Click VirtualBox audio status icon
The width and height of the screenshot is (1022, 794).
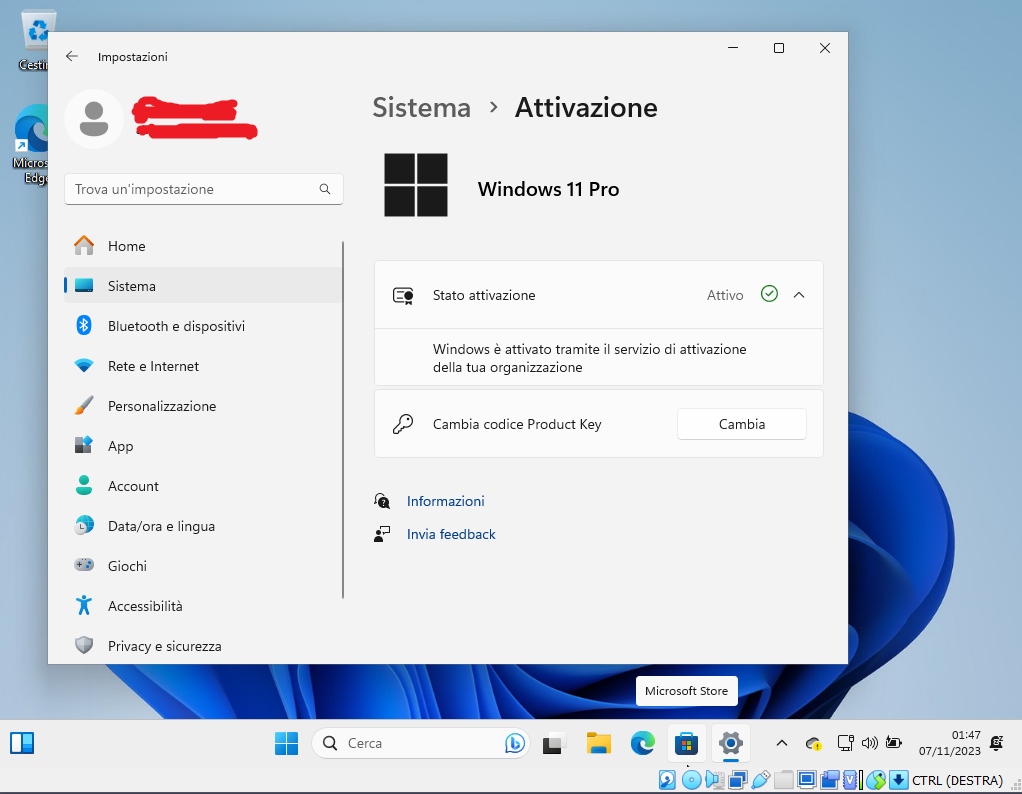715,780
